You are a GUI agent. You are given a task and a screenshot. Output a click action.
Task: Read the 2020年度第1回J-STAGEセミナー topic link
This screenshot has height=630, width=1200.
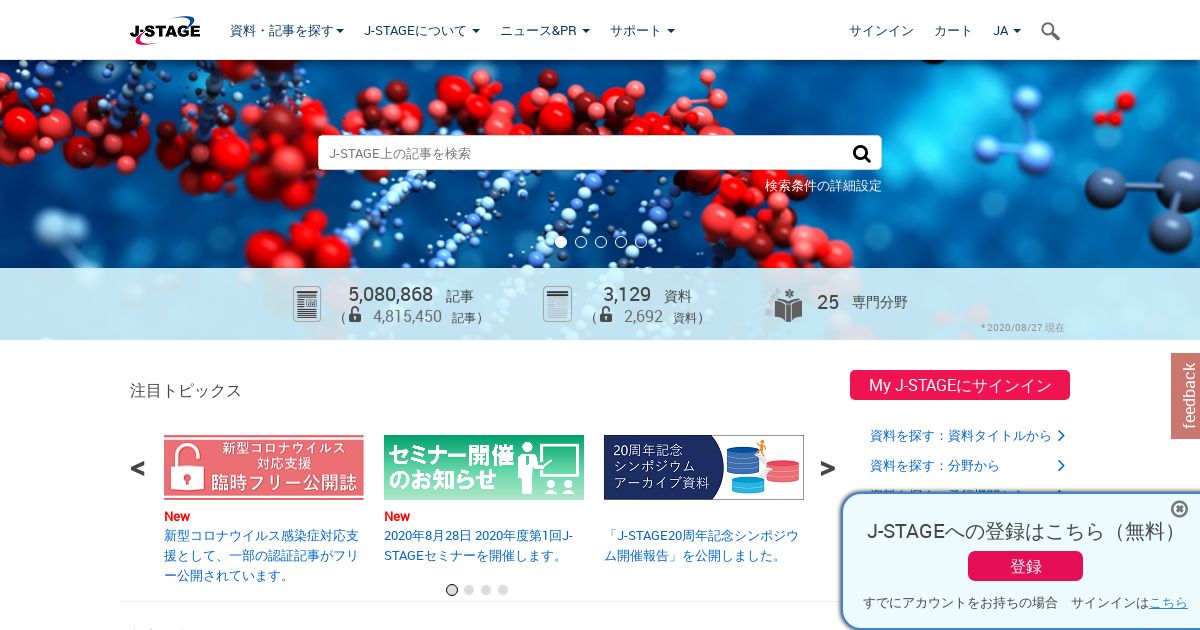(x=479, y=546)
